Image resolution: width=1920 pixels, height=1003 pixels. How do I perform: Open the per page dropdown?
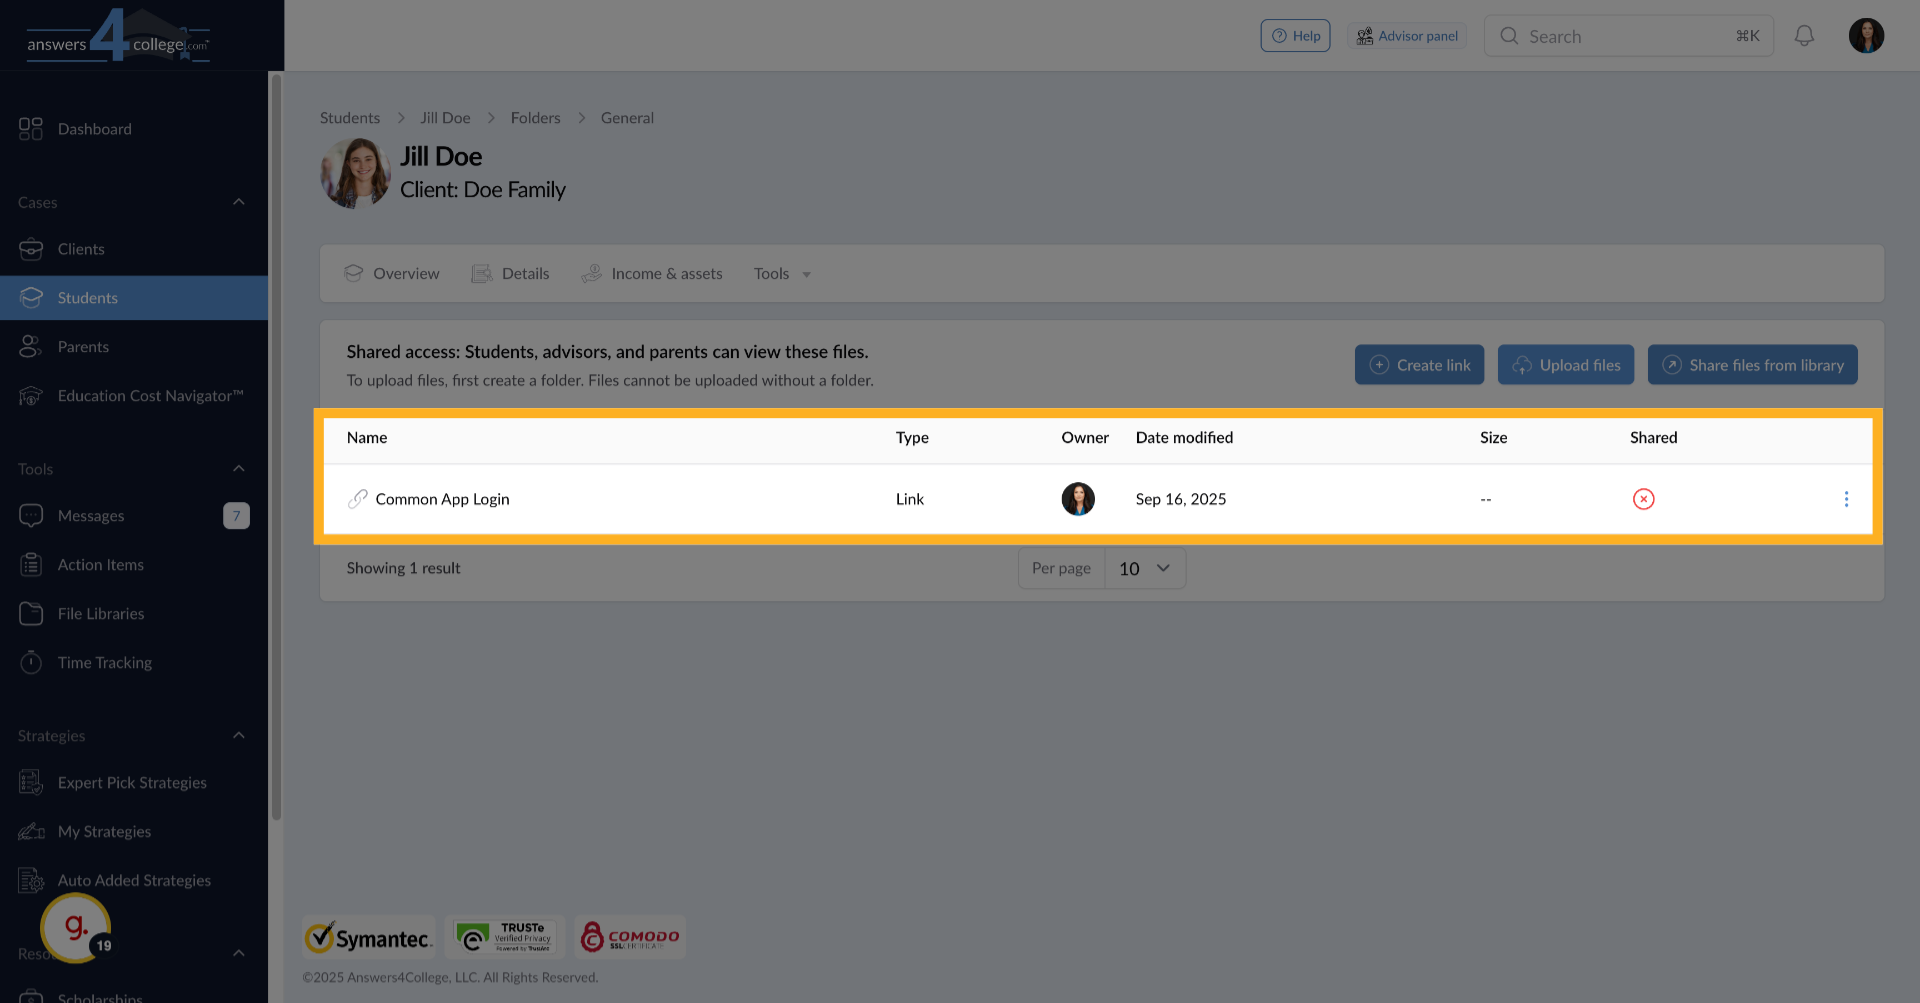pos(1144,568)
